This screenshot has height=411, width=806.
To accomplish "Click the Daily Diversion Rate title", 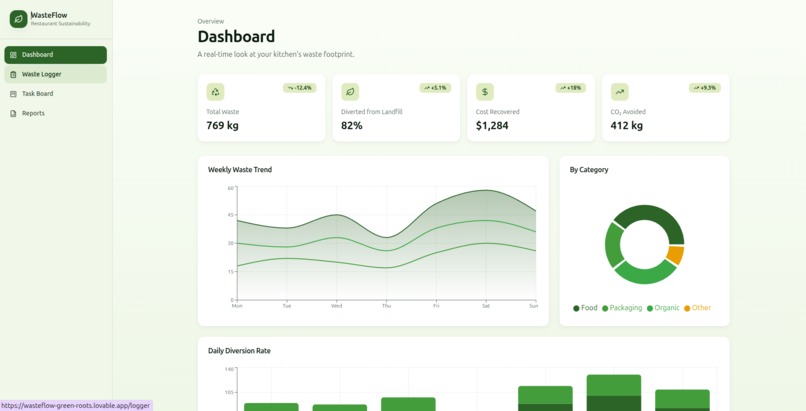I will click(240, 351).
